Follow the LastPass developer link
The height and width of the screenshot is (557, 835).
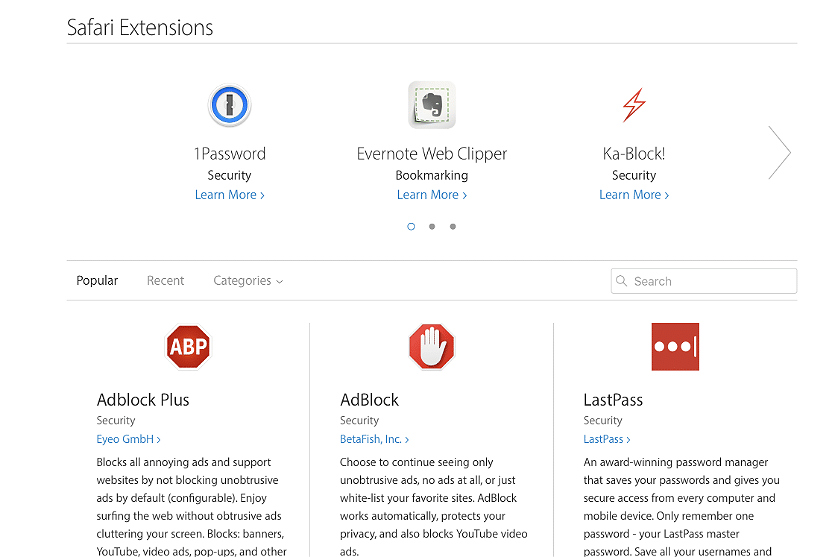point(607,439)
